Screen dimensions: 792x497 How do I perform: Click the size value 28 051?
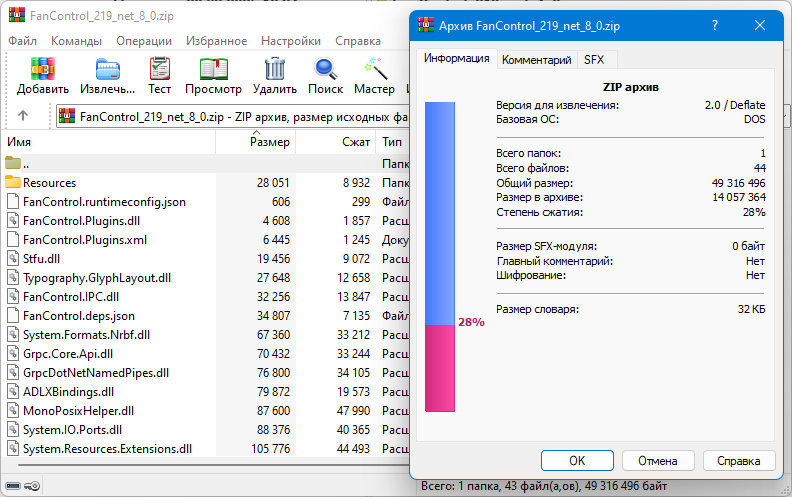273,182
